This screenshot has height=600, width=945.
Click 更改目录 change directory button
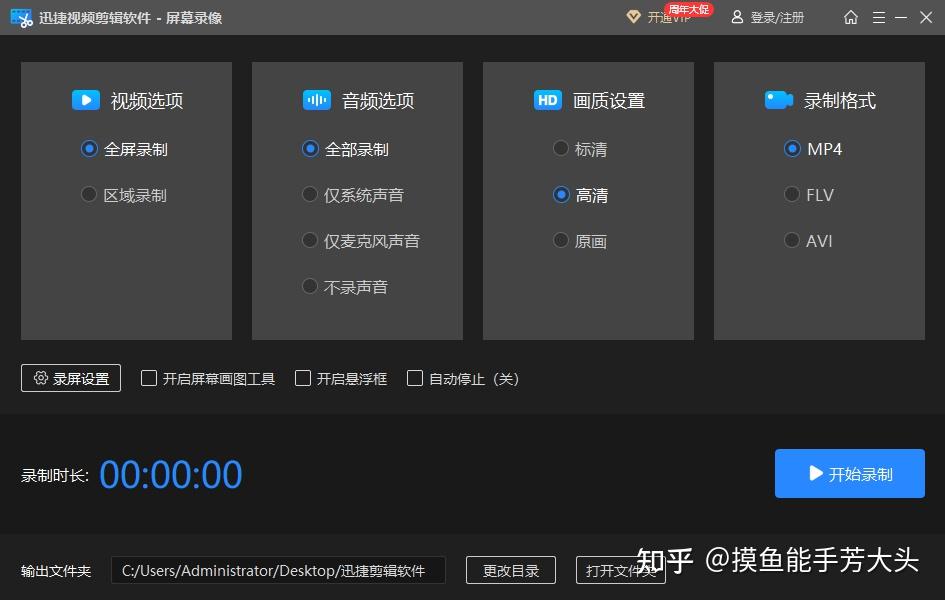click(x=511, y=570)
